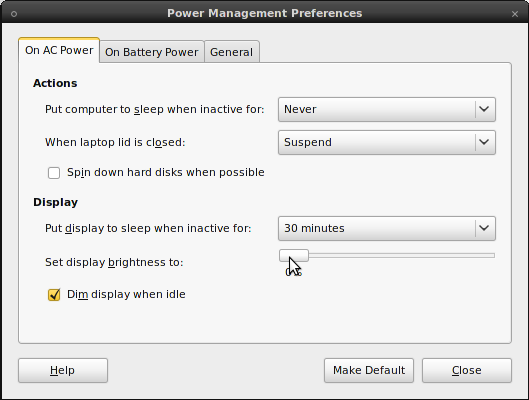Close the Power Management Preferences window
Image resolution: width=529 pixels, height=400 pixels.
pyautogui.click(x=514, y=14)
